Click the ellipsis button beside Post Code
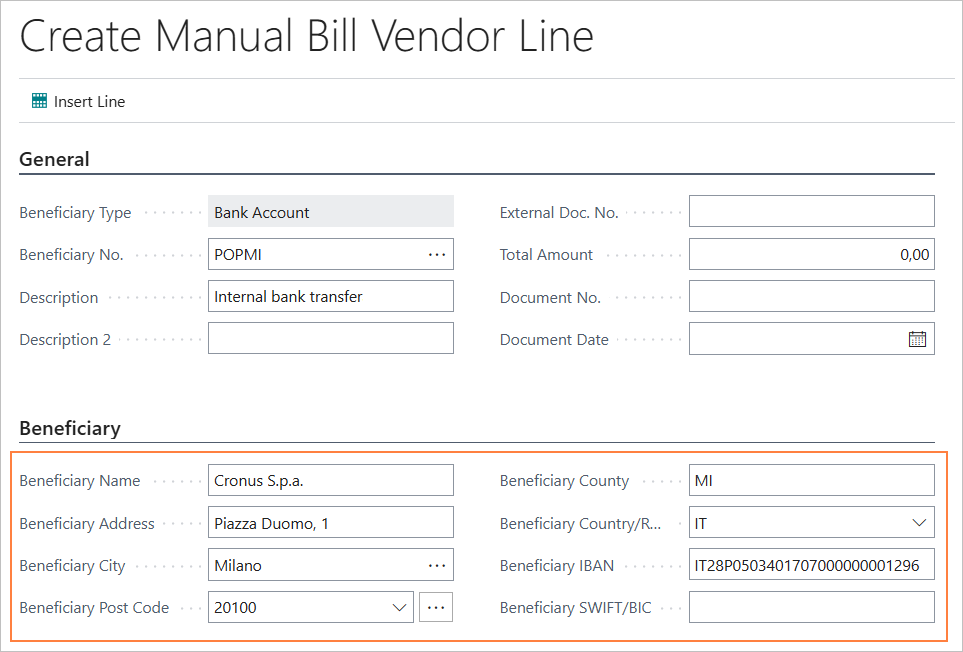 (436, 607)
